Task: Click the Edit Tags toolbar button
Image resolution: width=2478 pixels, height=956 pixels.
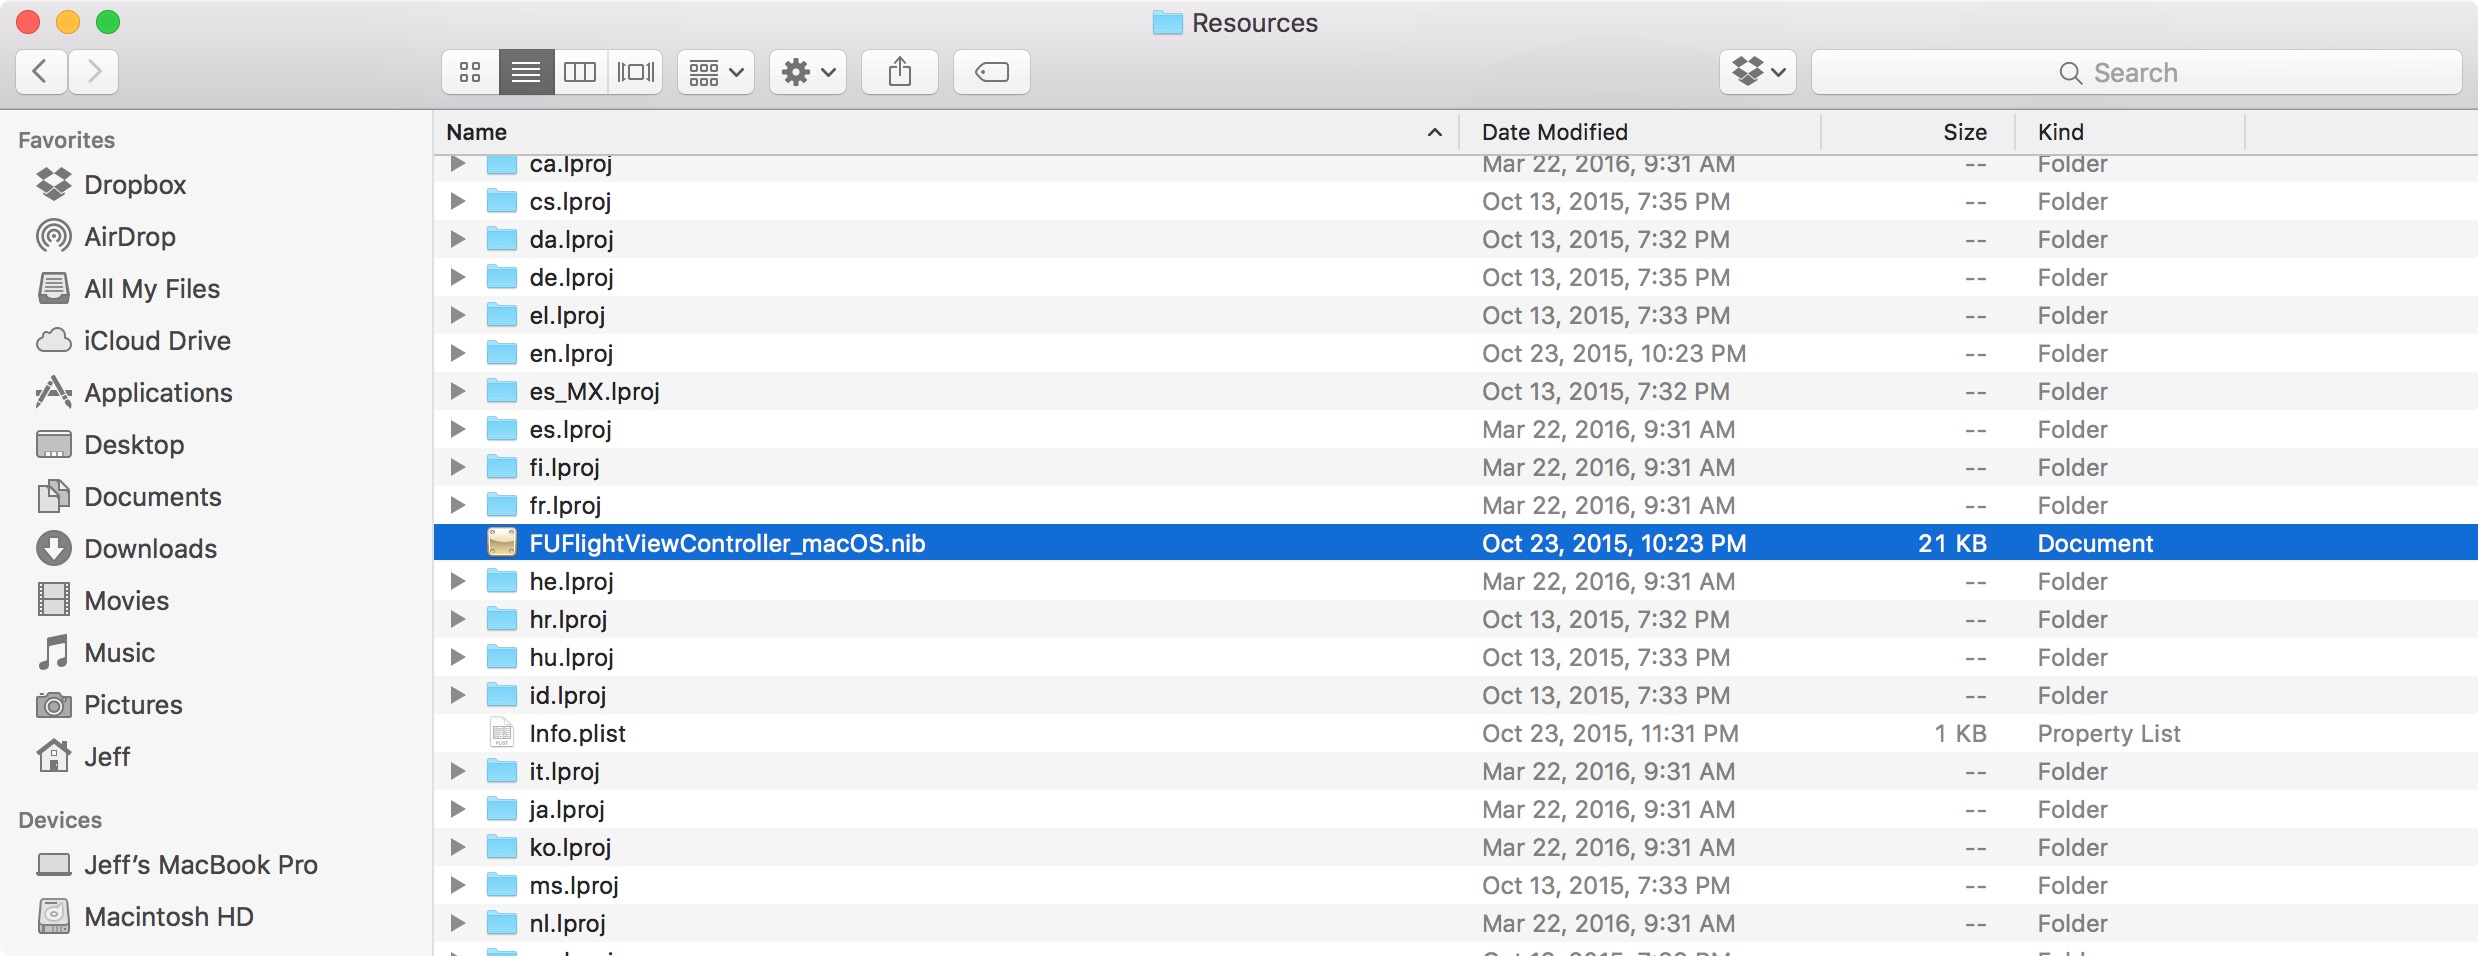Action: [991, 72]
